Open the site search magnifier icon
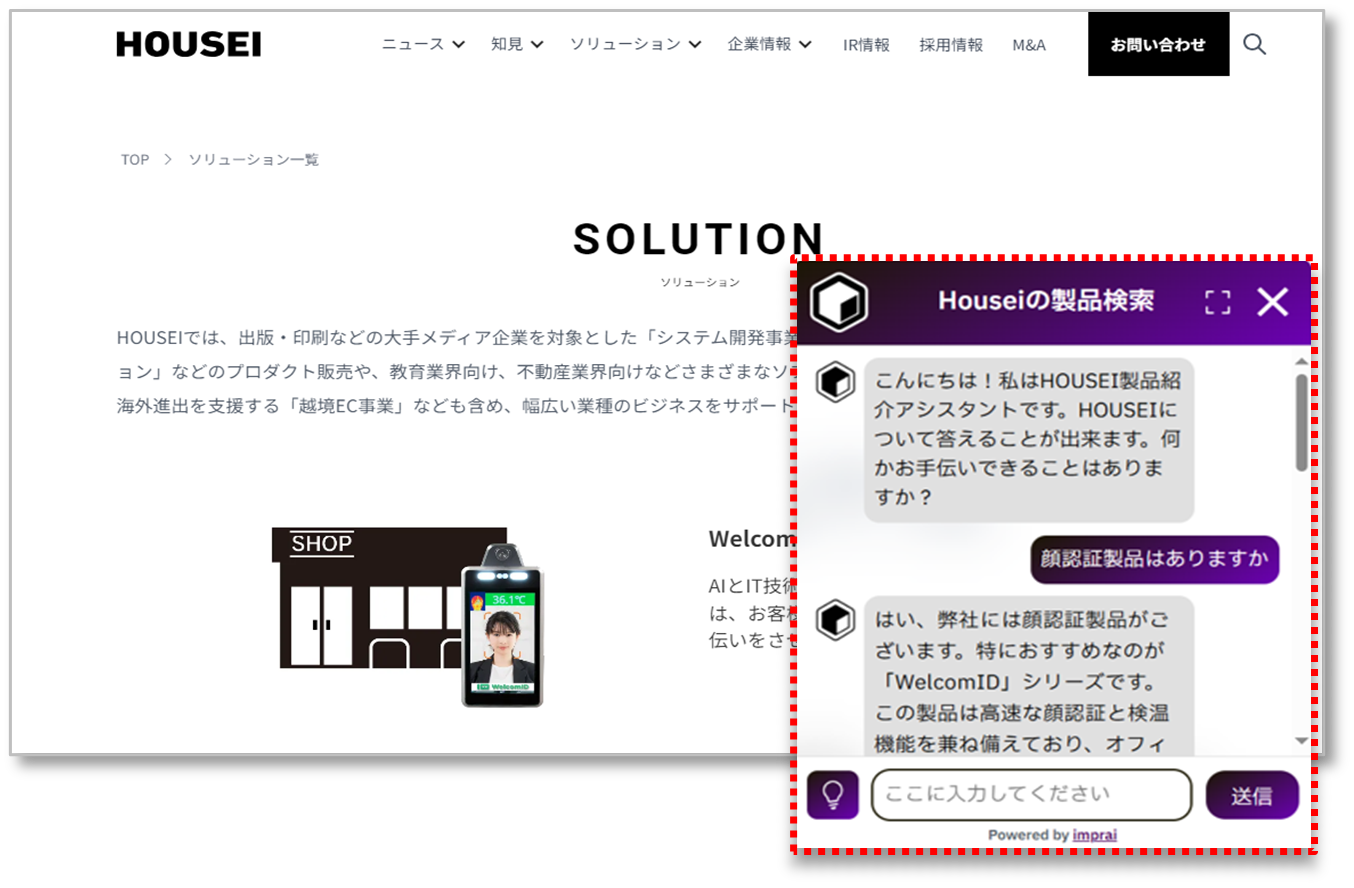 pyautogui.click(x=1254, y=44)
